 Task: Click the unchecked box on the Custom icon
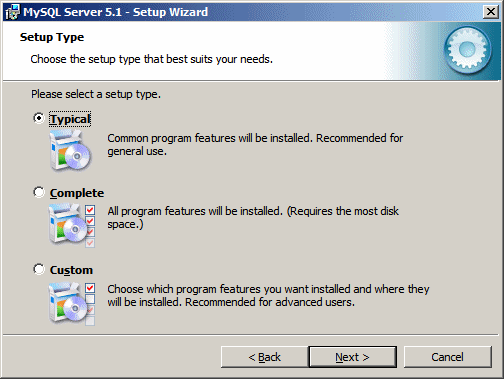(x=90, y=299)
